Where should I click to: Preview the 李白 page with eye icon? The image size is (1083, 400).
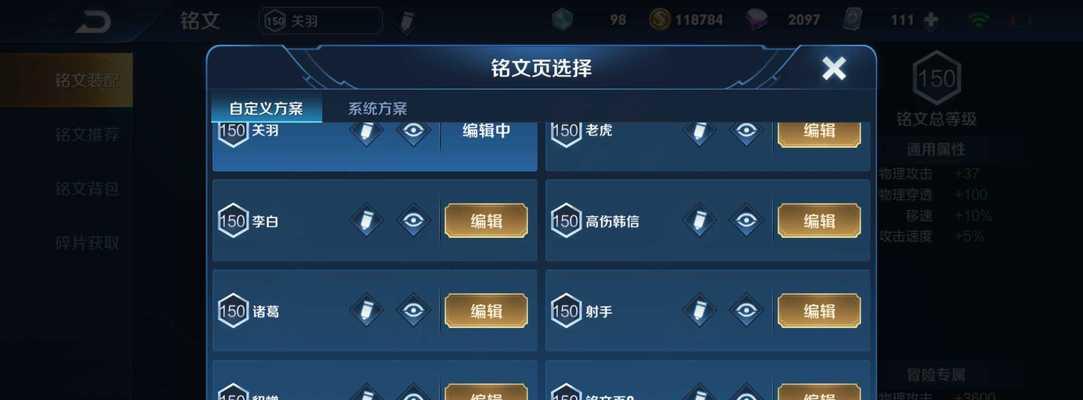point(414,220)
